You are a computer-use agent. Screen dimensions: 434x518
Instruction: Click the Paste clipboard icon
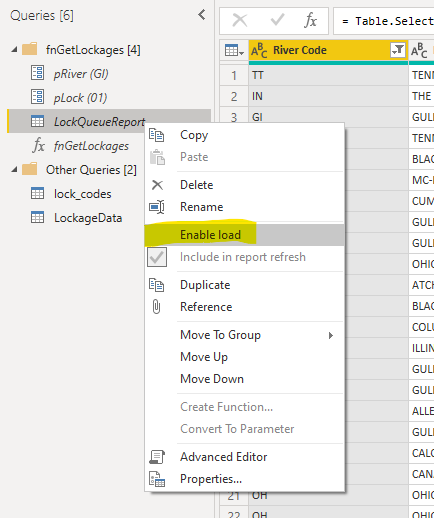pos(157,157)
